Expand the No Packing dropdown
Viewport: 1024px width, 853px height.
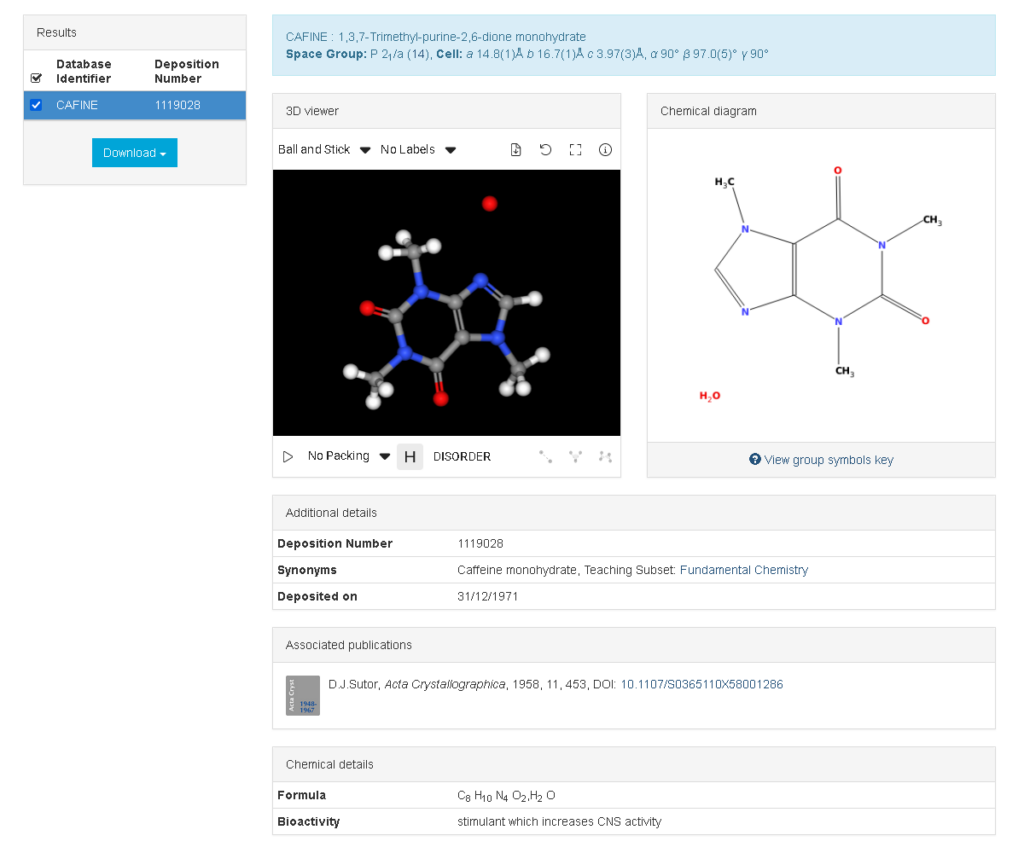click(345, 456)
